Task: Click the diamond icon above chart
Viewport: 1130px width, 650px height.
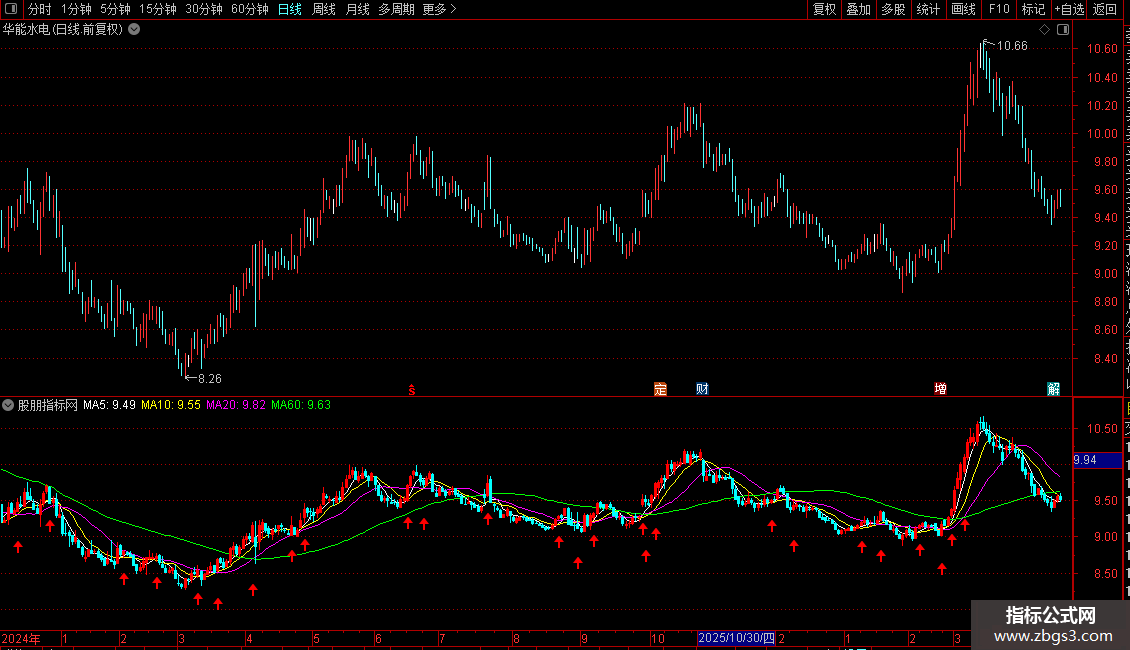Action: [1044, 30]
